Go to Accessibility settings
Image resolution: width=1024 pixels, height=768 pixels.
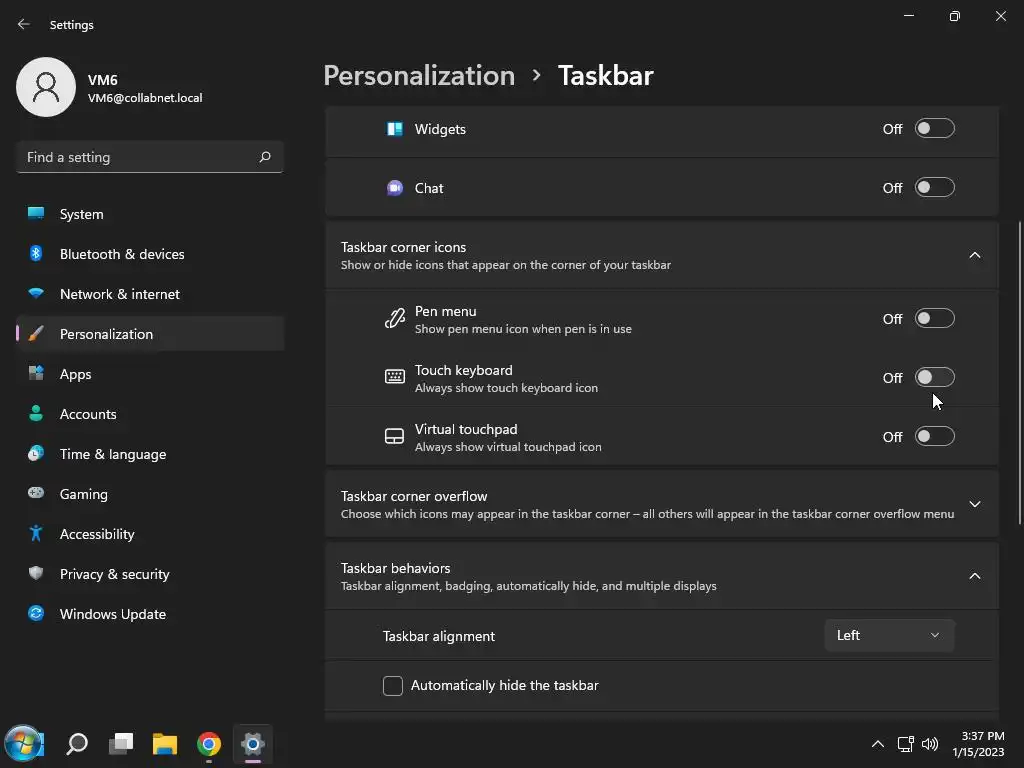pos(150,534)
